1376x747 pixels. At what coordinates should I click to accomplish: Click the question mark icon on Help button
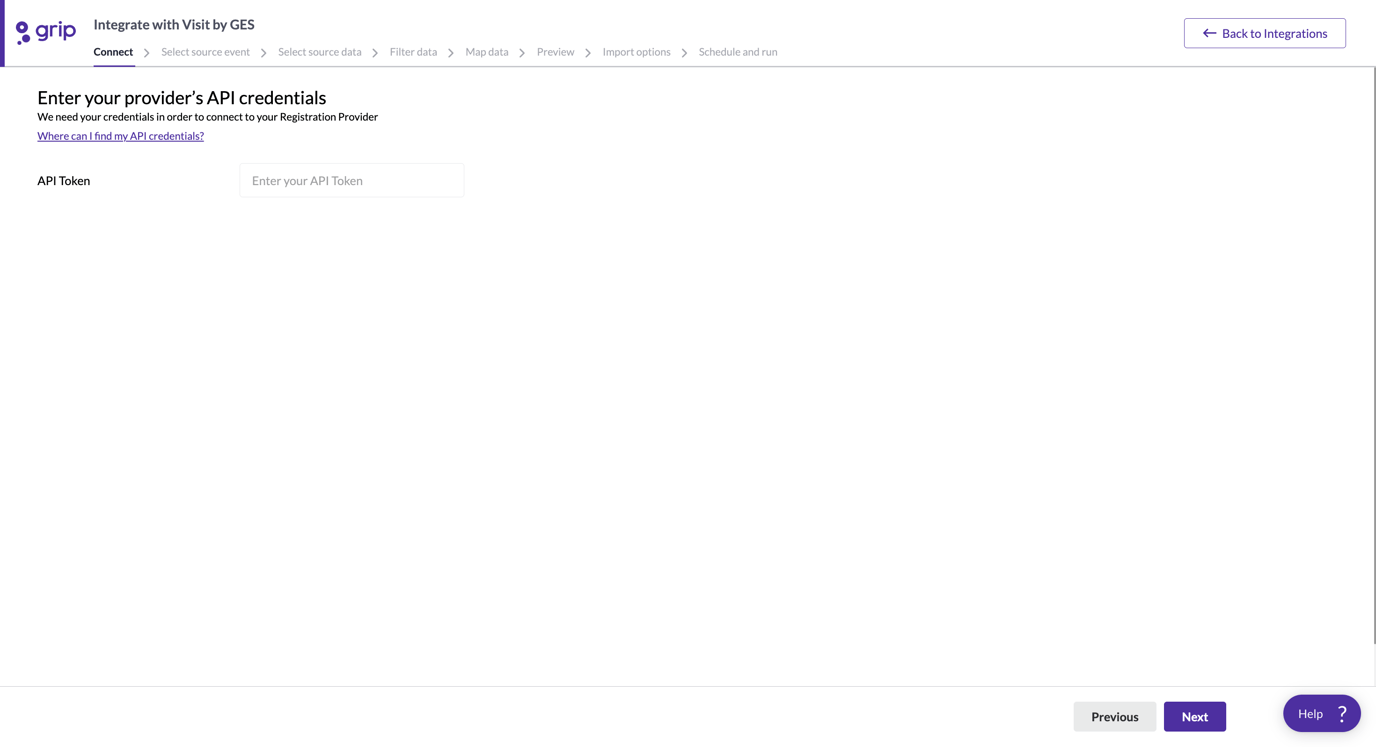(1341, 712)
